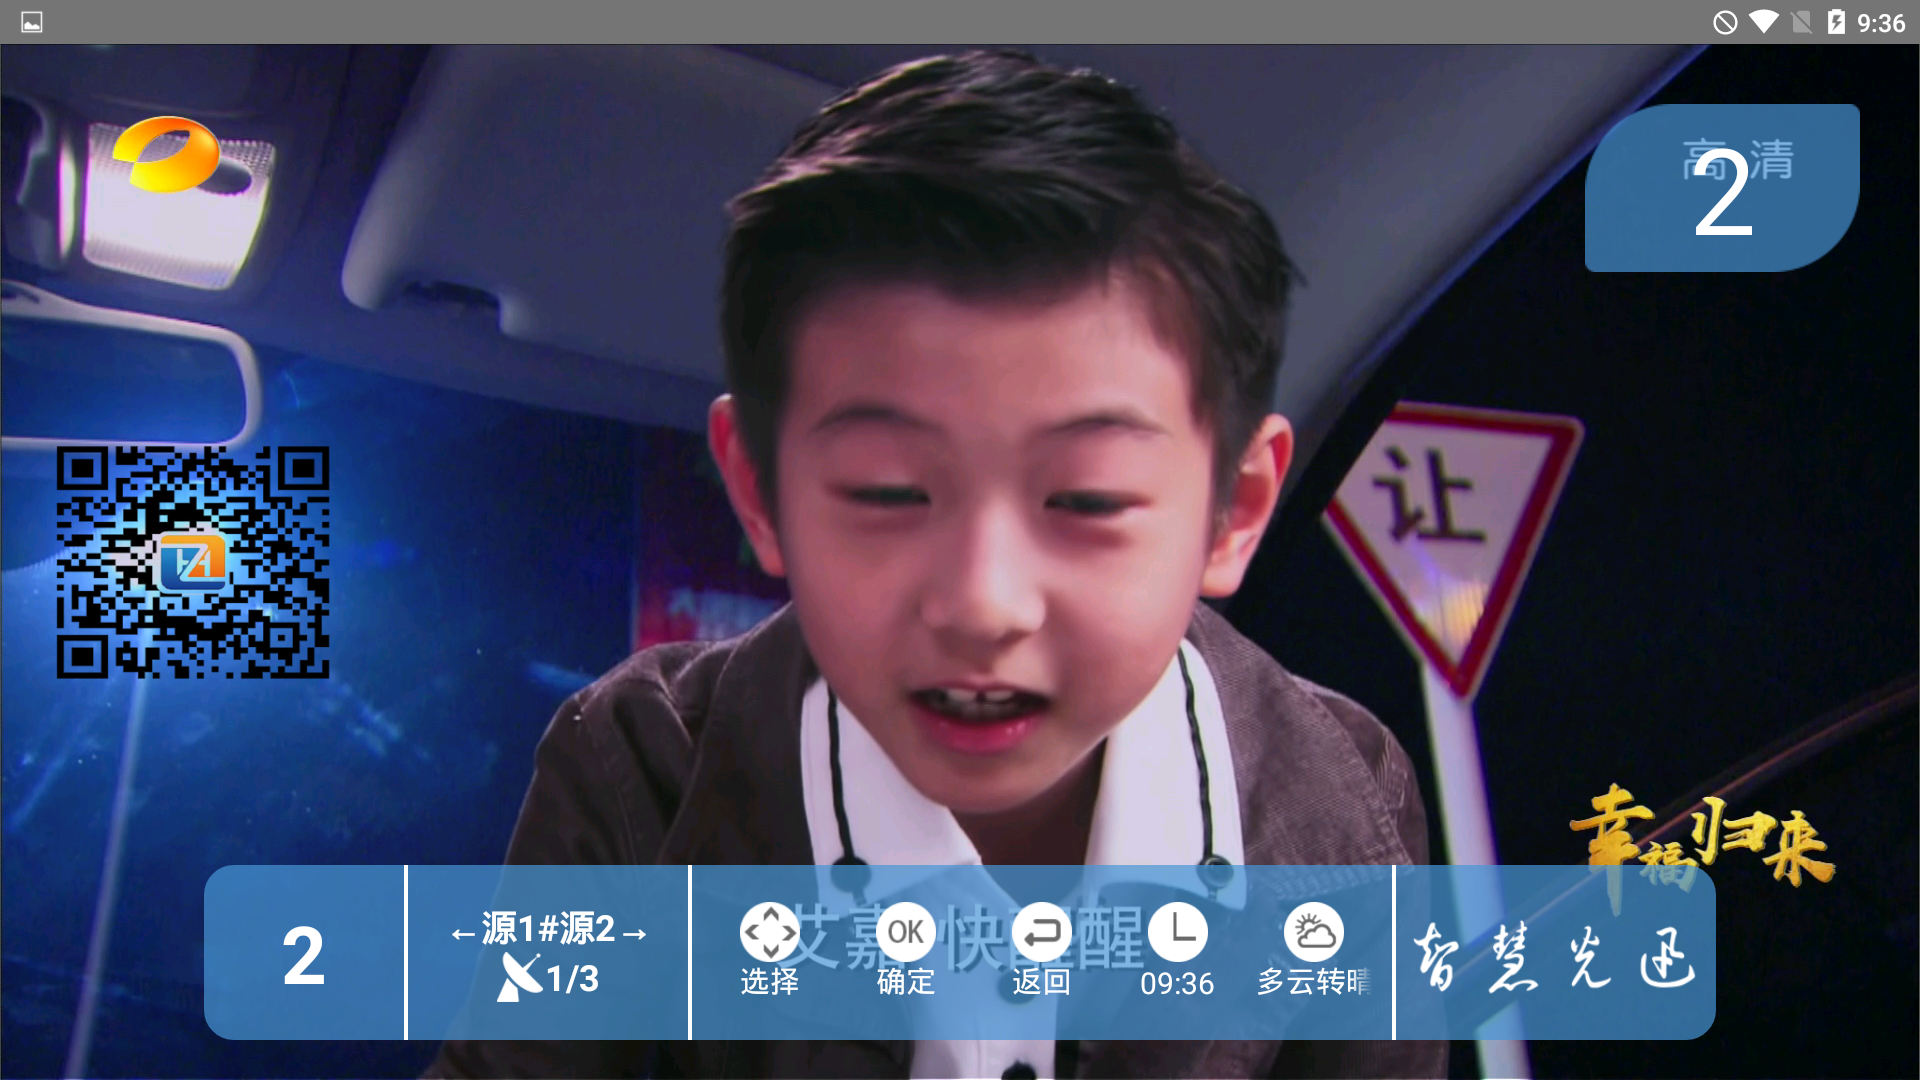
Task: Tap the 1/3 source counter
Action: (x=572, y=978)
